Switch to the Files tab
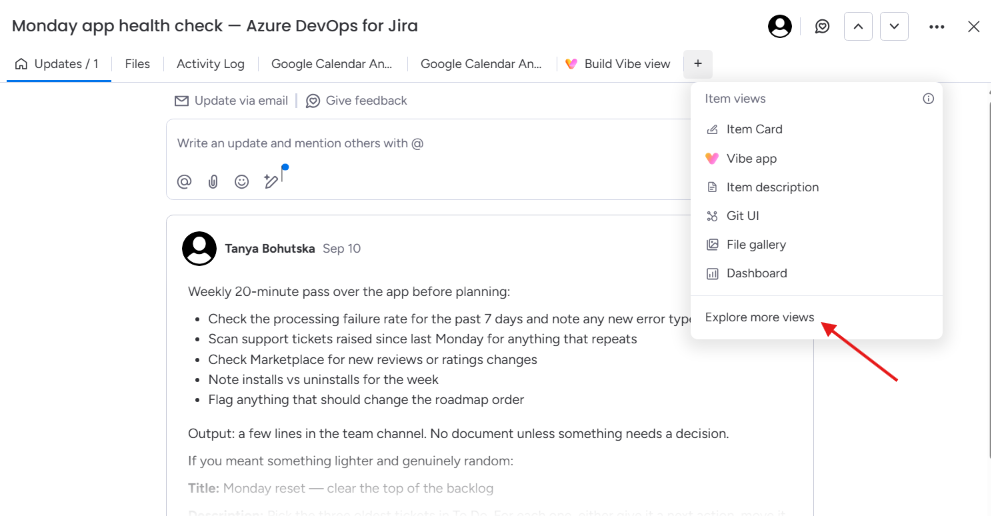991x516 pixels. 137,64
